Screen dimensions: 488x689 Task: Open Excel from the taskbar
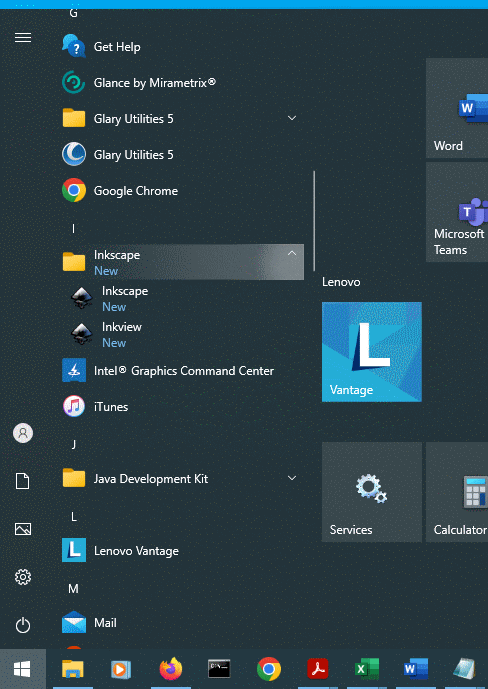pos(367,669)
